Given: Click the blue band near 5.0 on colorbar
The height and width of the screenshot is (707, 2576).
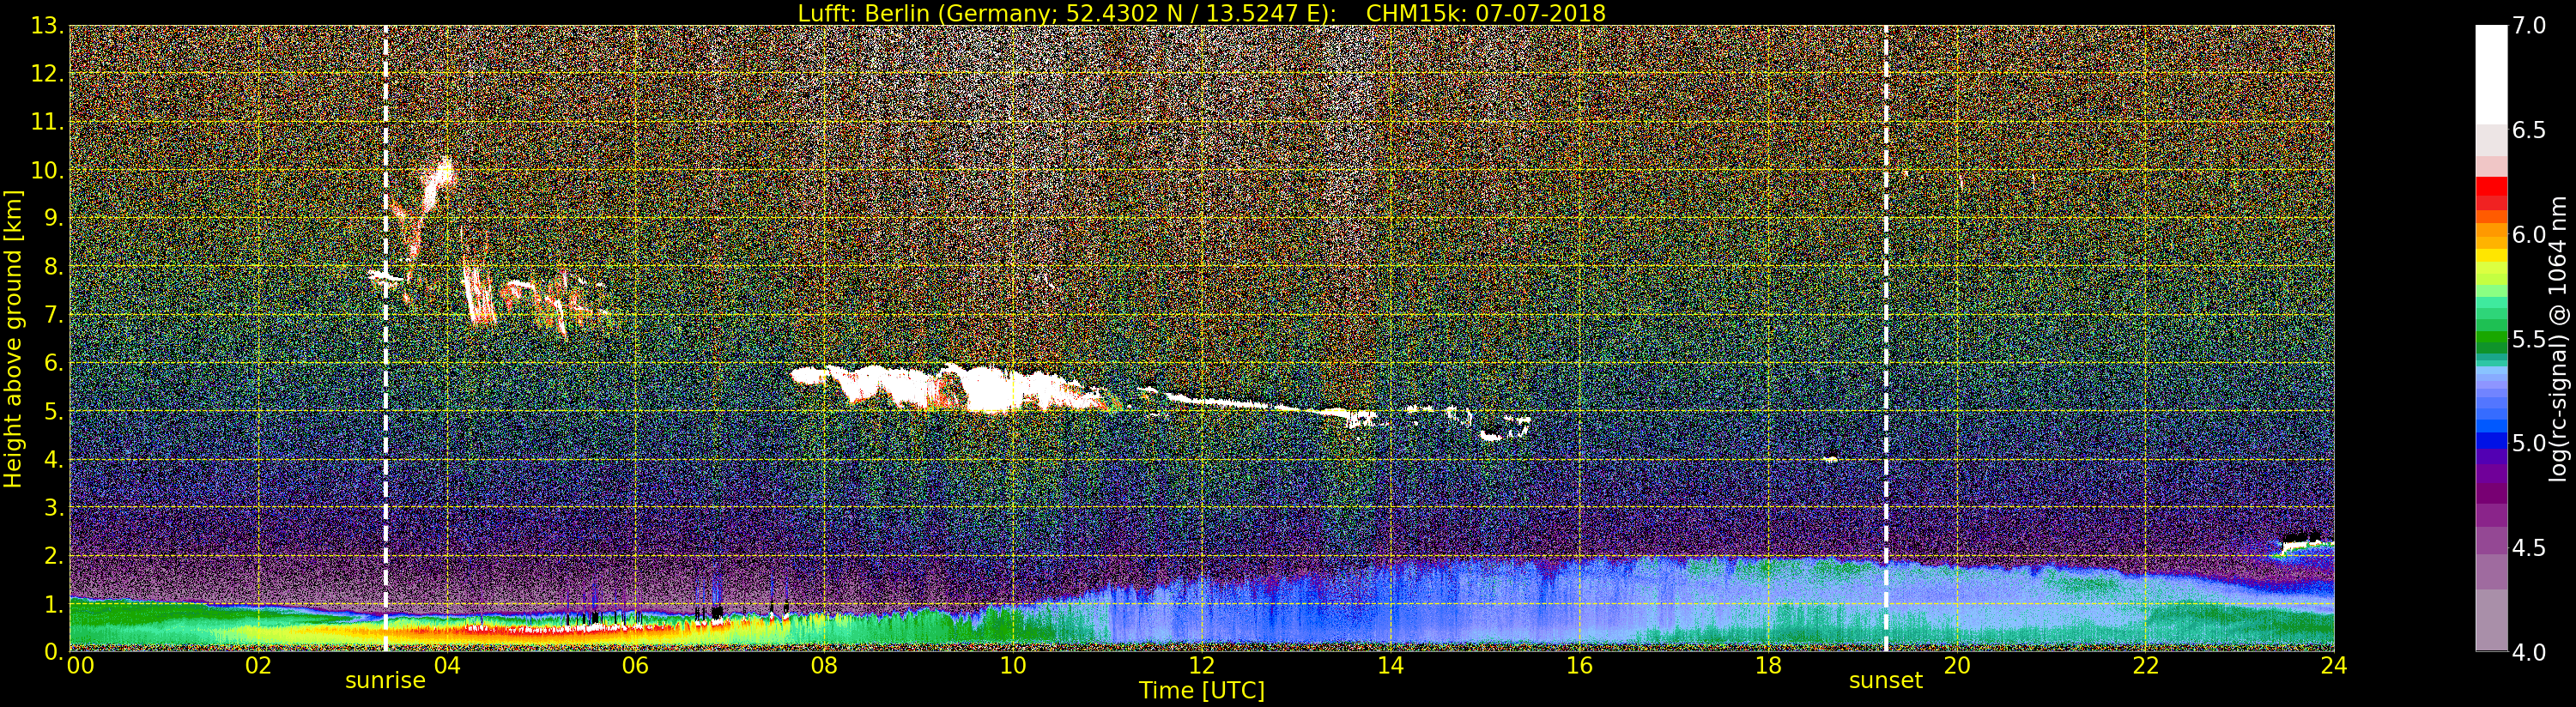Looking at the screenshot, I should (2491, 443).
